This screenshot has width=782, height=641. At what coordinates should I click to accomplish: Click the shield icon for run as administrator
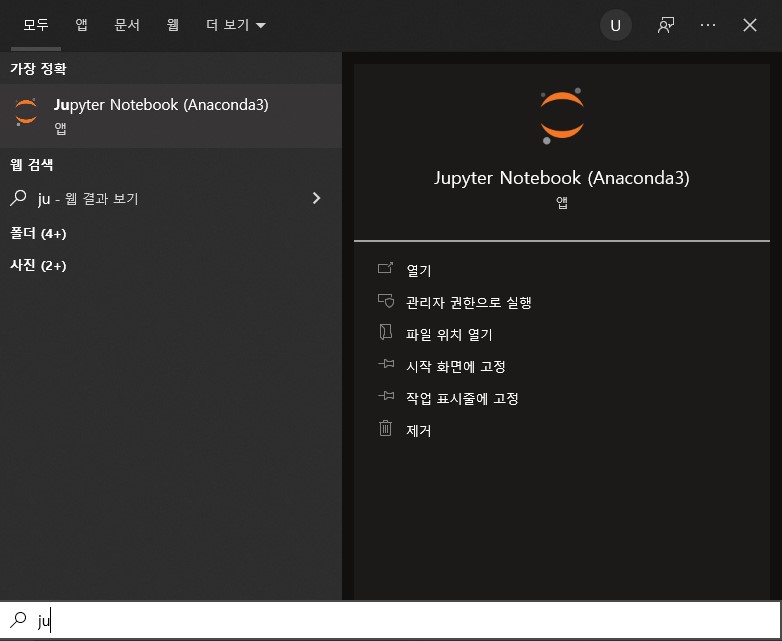pos(386,301)
